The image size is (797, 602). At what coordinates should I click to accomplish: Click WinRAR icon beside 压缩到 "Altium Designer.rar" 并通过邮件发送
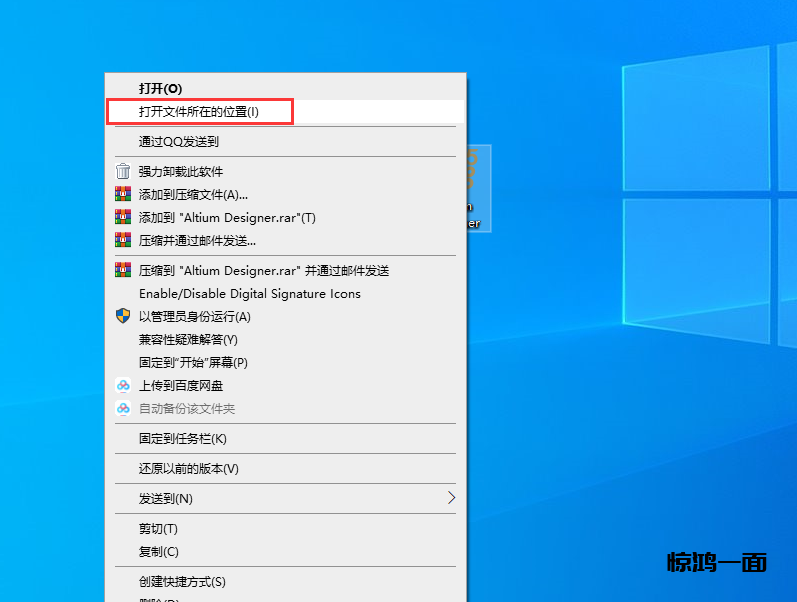[x=123, y=270]
